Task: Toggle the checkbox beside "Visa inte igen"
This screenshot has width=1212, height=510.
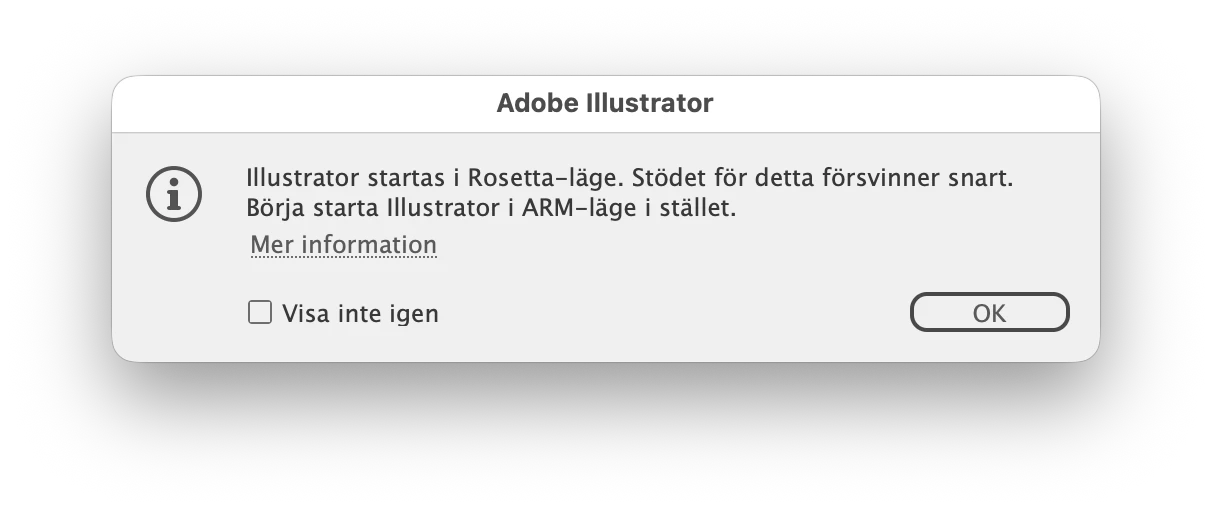Action: pyautogui.click(x=260, y=313)
